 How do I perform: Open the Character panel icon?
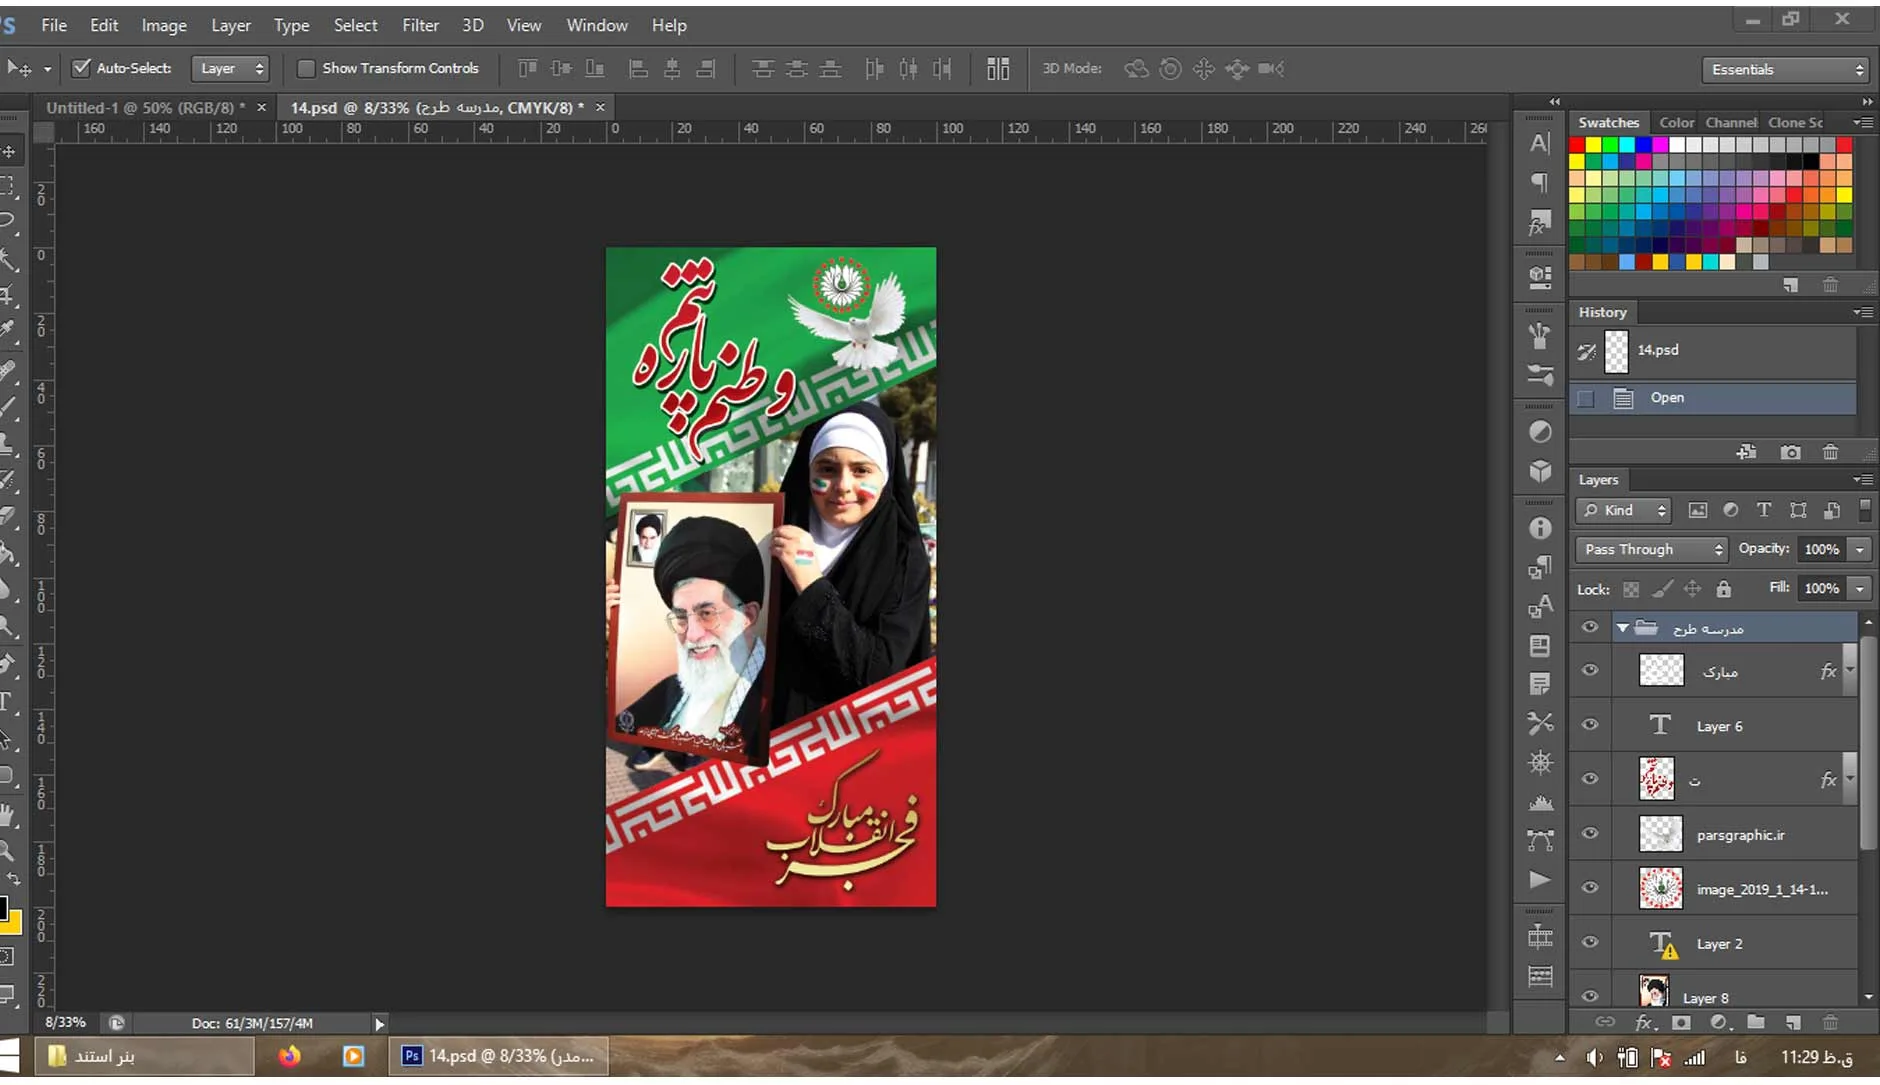click(x=1540, y=143)
